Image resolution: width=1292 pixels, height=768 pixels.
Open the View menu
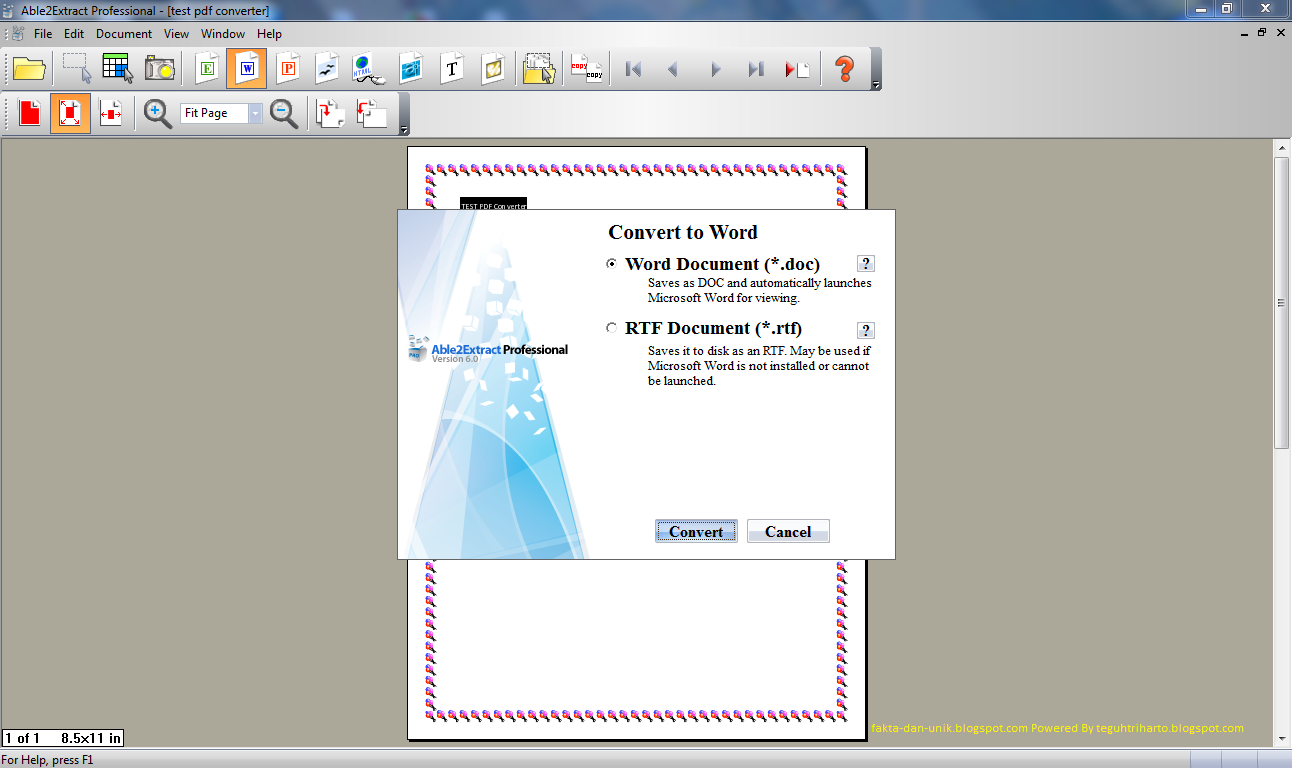tap(177, 34)
